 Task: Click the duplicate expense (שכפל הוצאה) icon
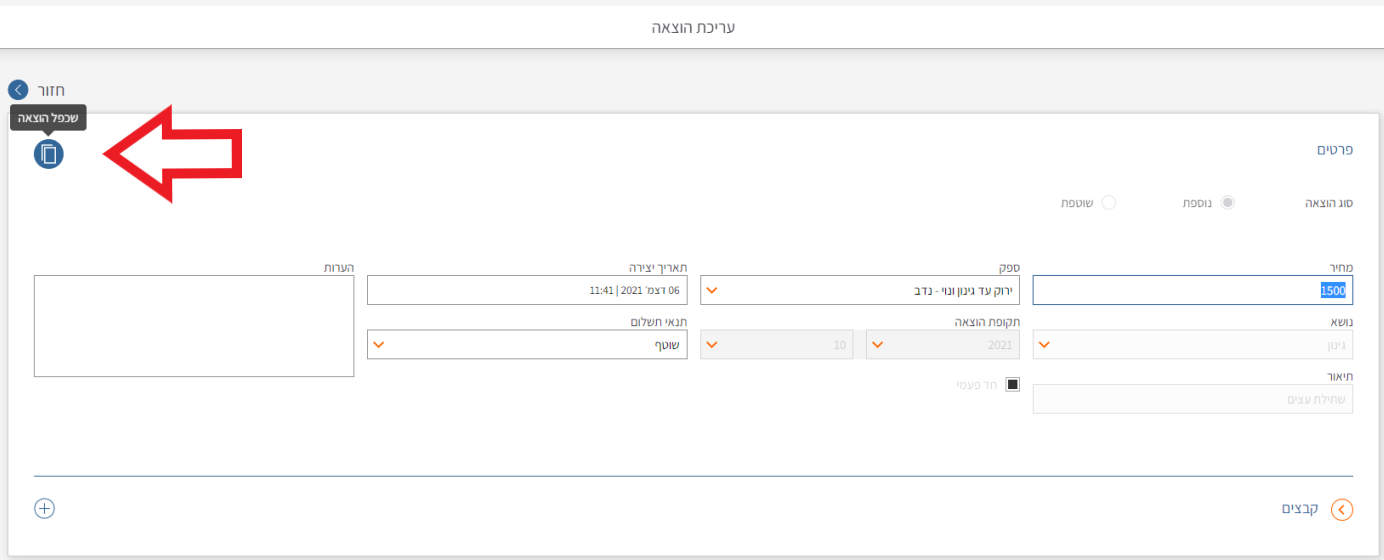coord(48,154)
